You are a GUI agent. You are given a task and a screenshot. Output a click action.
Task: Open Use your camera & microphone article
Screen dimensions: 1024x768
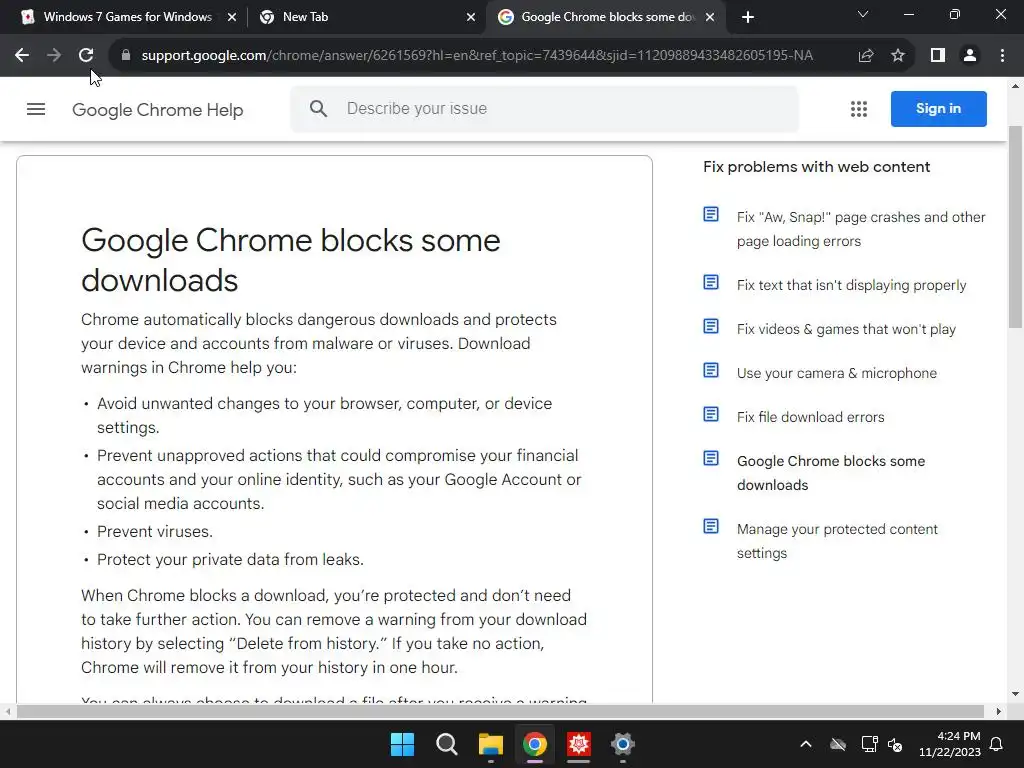[x=837, y=373]
